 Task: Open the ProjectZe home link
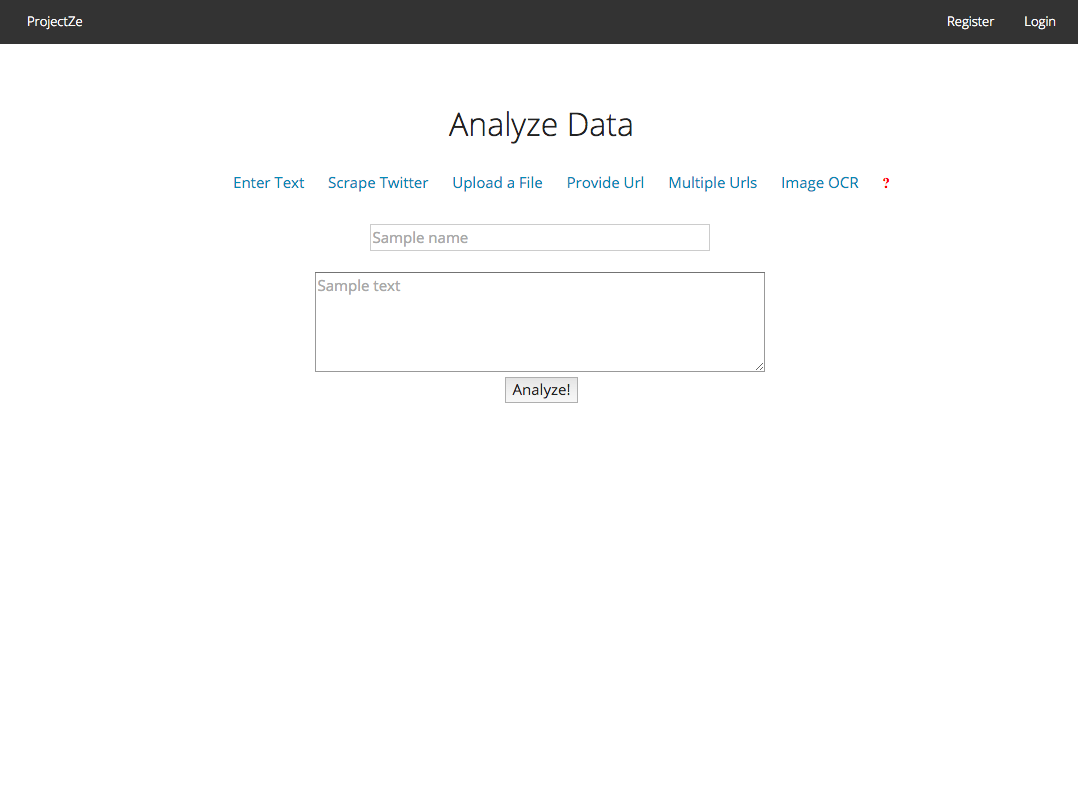[x=54, y=21]
